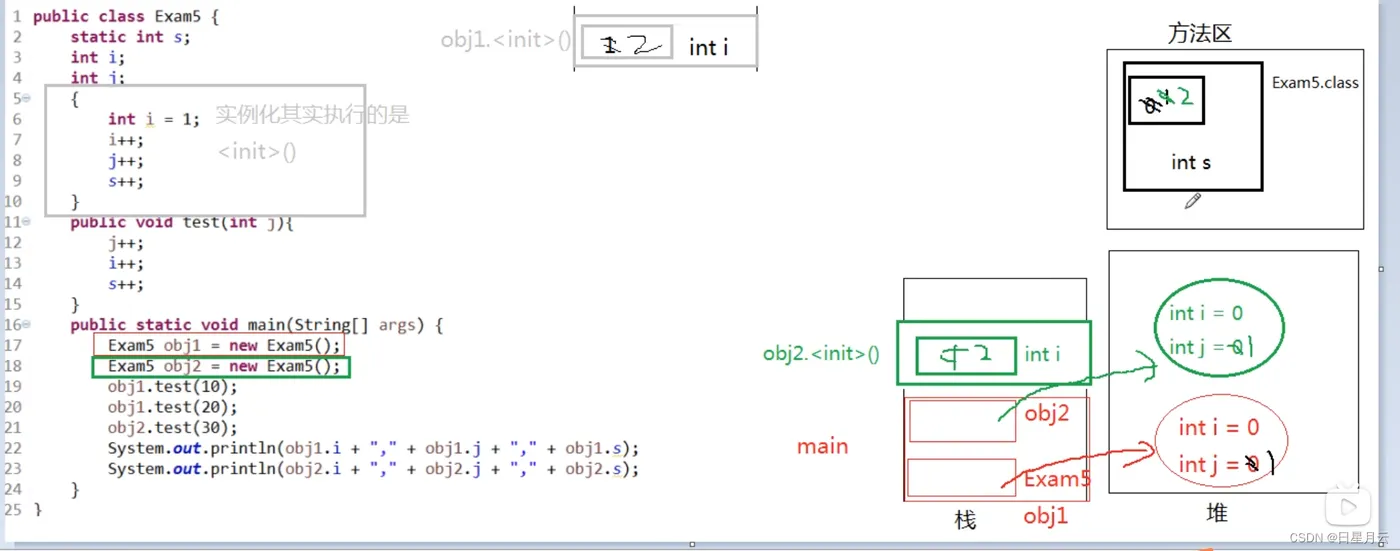Click the 'i++;' statement on line 7
The height and width of the screenshot is (551, 1400).
click(x=126, y=140)
